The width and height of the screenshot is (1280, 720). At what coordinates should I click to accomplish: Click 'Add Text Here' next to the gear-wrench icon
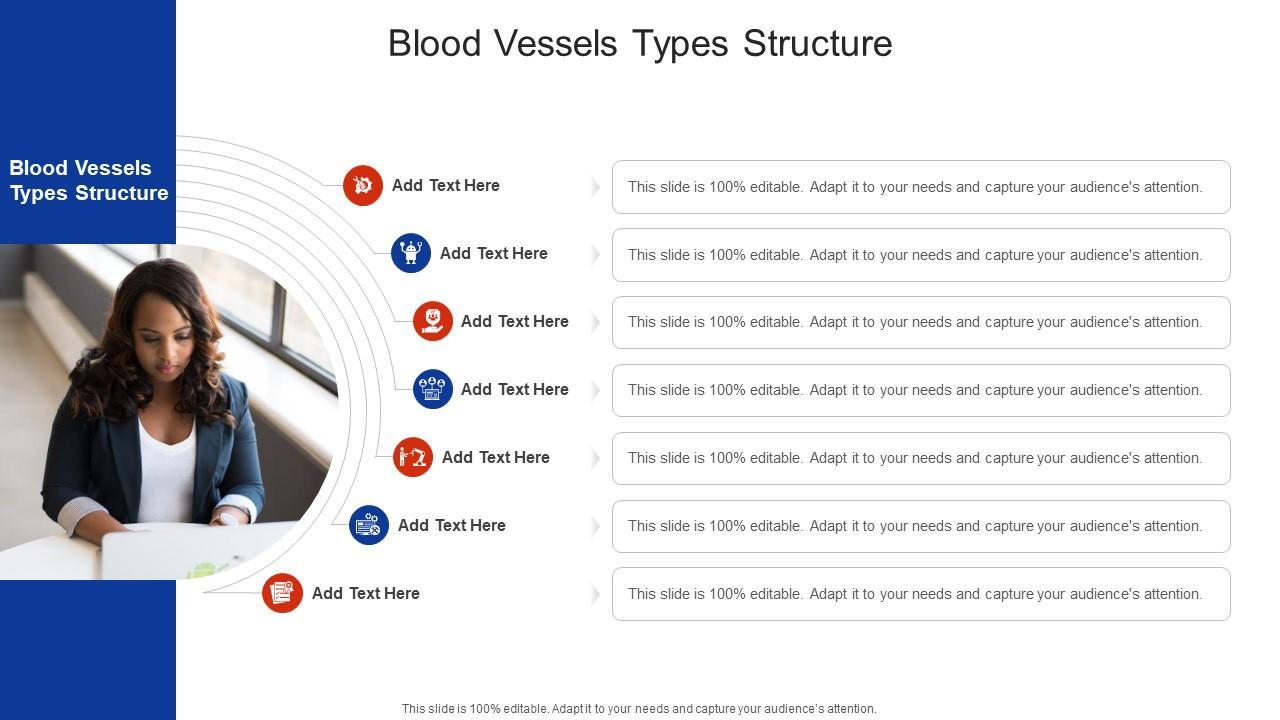click(445, 186)
